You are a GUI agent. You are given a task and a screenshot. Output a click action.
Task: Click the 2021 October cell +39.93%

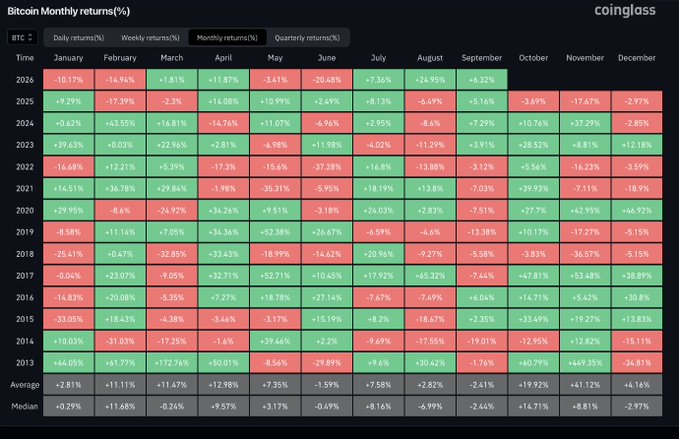[534, 189]
